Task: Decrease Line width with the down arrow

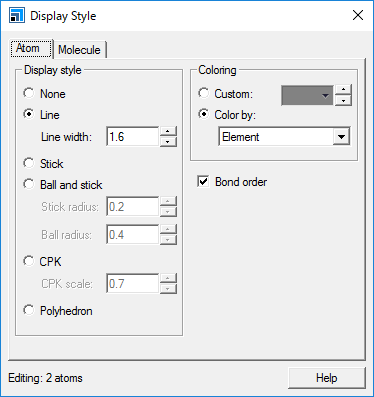Action: tap(168, 142)
